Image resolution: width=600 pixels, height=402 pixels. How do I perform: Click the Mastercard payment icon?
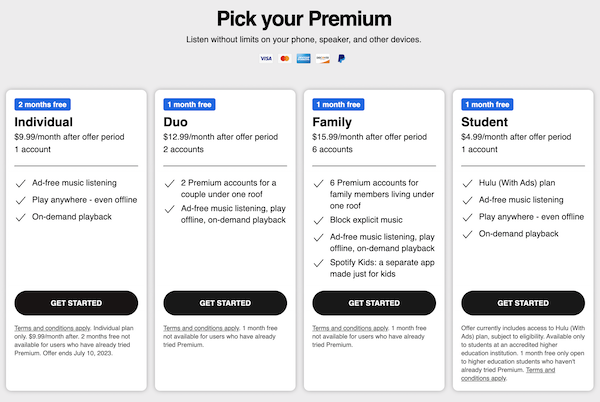coord(284,59)
